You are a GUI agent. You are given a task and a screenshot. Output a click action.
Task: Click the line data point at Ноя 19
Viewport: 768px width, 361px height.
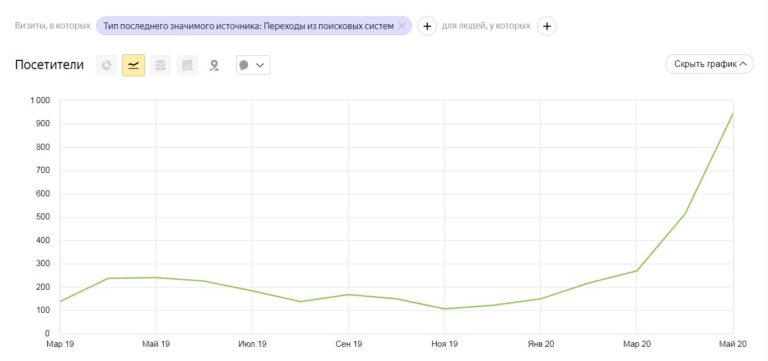444,309
